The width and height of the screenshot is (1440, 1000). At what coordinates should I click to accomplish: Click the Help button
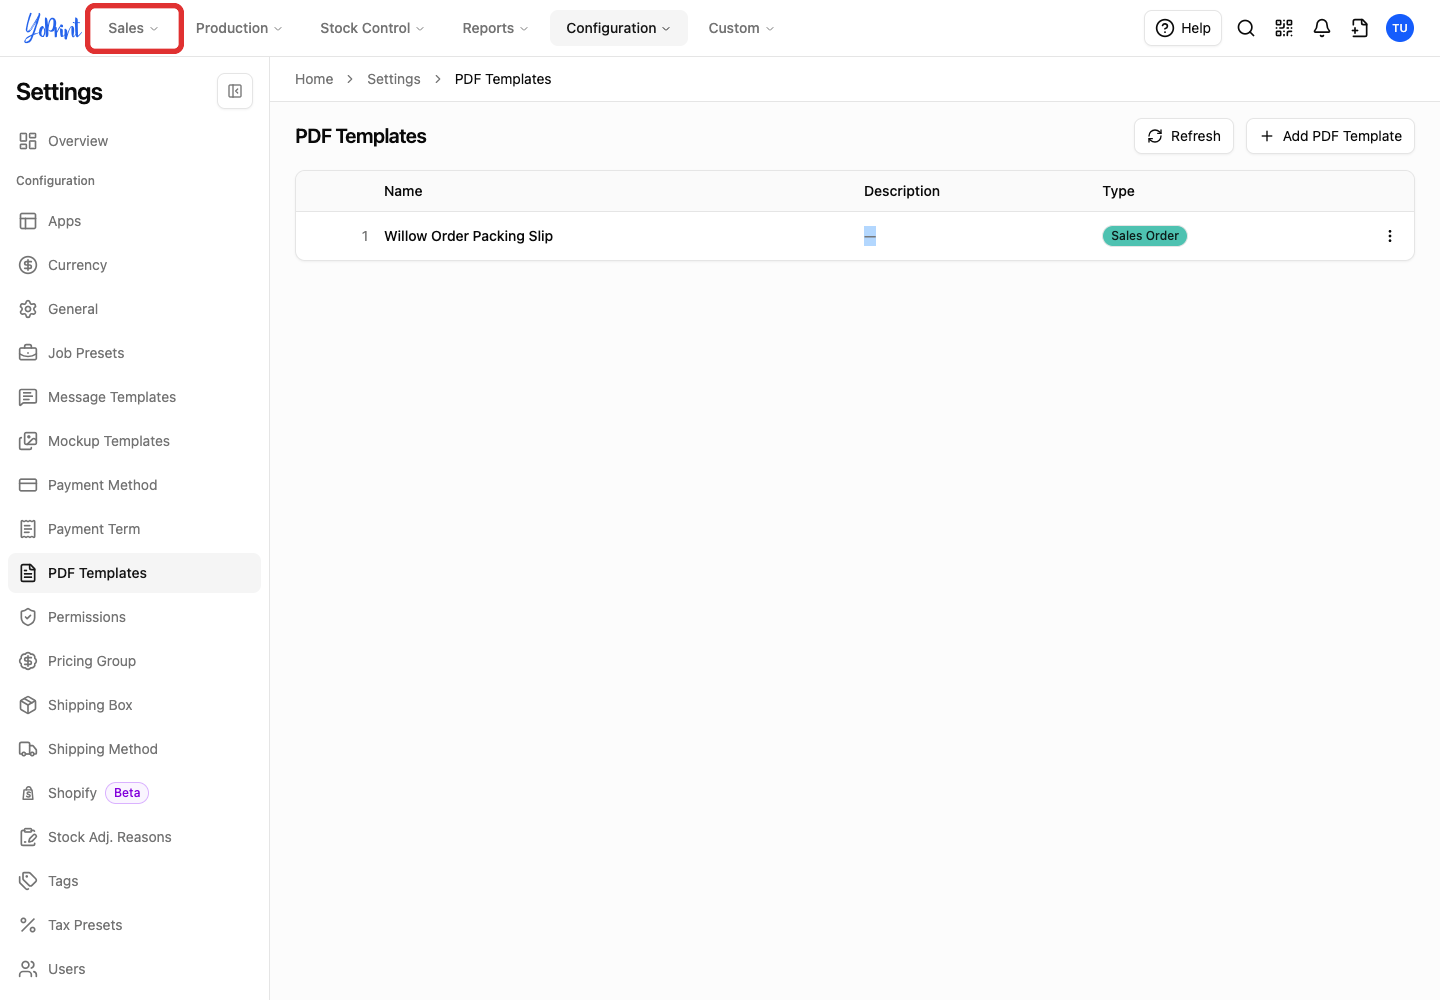(x=1183, y=28)
